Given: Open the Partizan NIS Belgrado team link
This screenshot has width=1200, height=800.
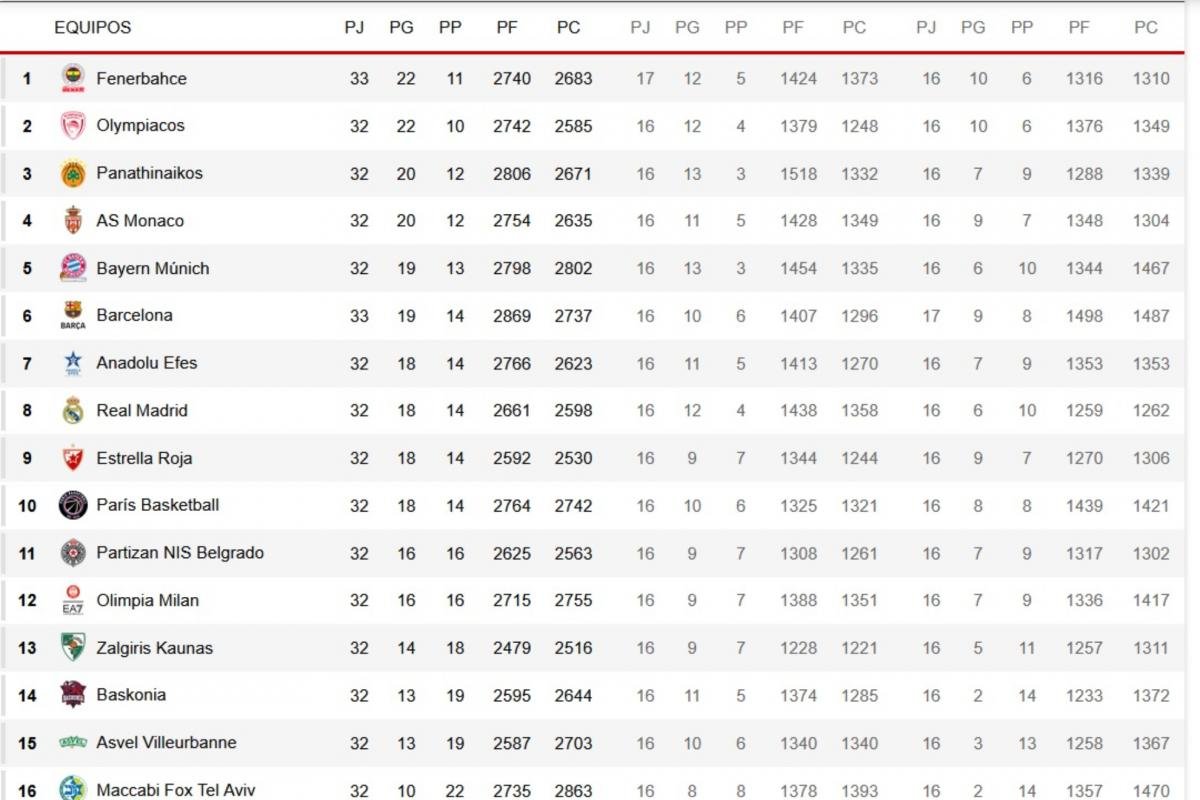Looking at the screenshot, I should click(180, 553).
